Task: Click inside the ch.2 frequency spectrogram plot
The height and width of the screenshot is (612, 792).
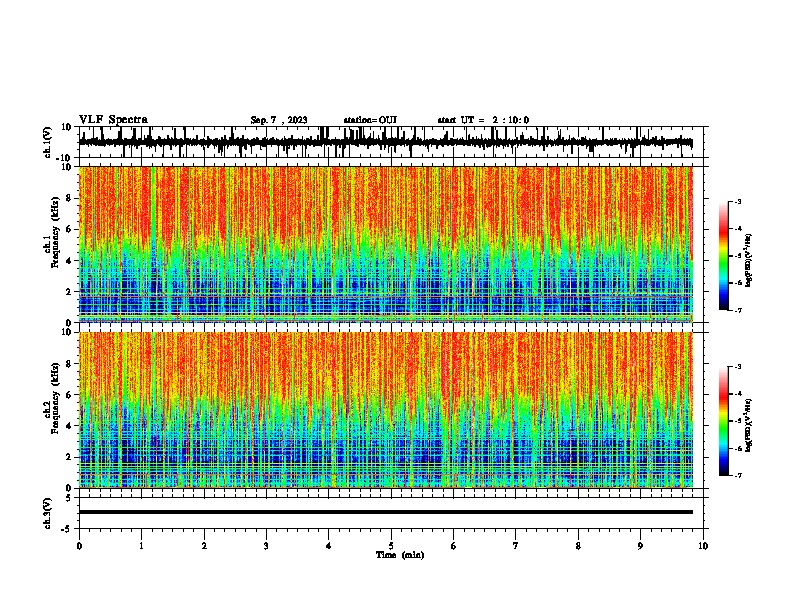Action: click(x=385, y=410)
